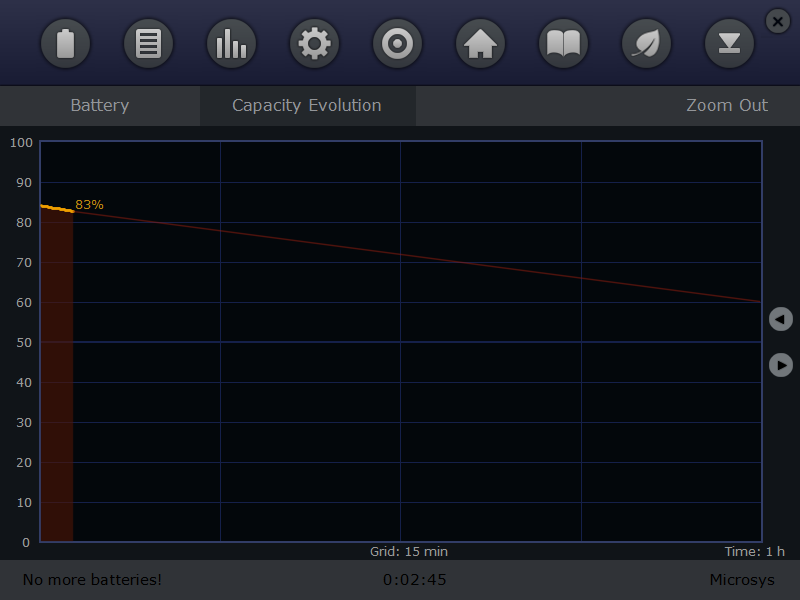The height and width of the screenshot is (600, 800).
Task: Click the dark red filled chart area
Action: pyautogui.click(x=57, y=378)
